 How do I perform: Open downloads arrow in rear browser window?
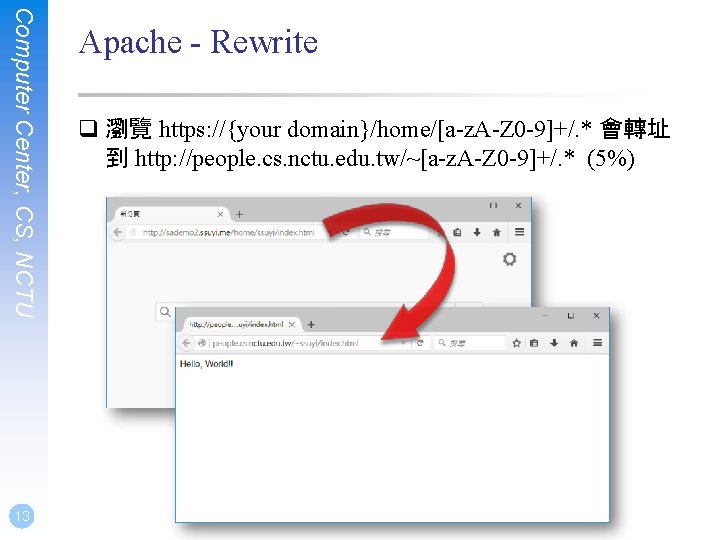pos(477,232)
